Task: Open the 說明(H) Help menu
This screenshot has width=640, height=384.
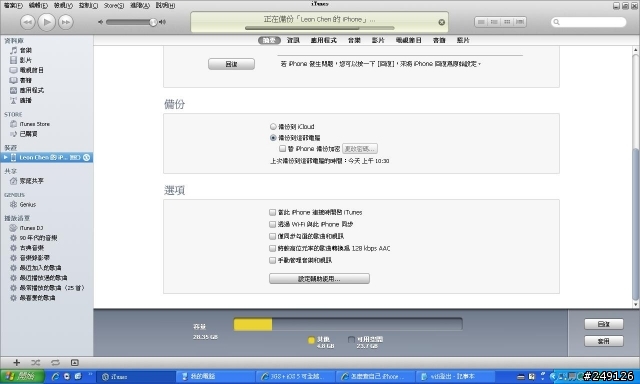Action: [x=165, y=5]
